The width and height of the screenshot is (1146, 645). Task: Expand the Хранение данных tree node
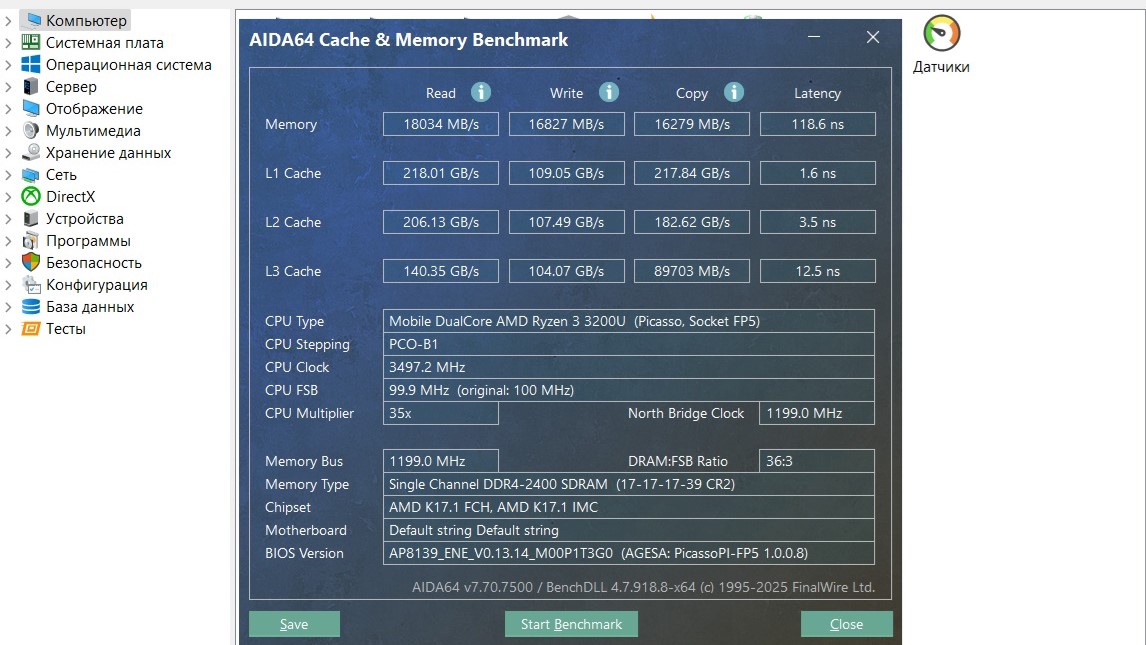point(8,152)
